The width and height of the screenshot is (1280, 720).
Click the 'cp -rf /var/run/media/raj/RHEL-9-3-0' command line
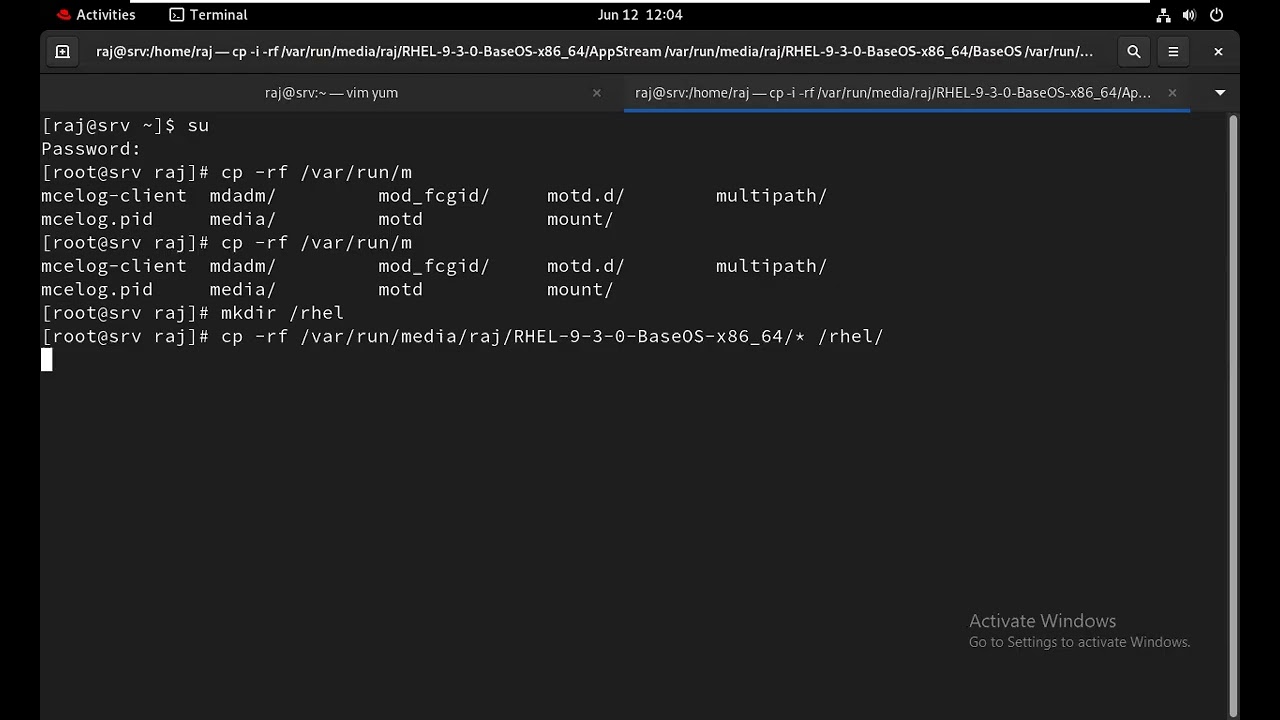(x=462, y=336)
